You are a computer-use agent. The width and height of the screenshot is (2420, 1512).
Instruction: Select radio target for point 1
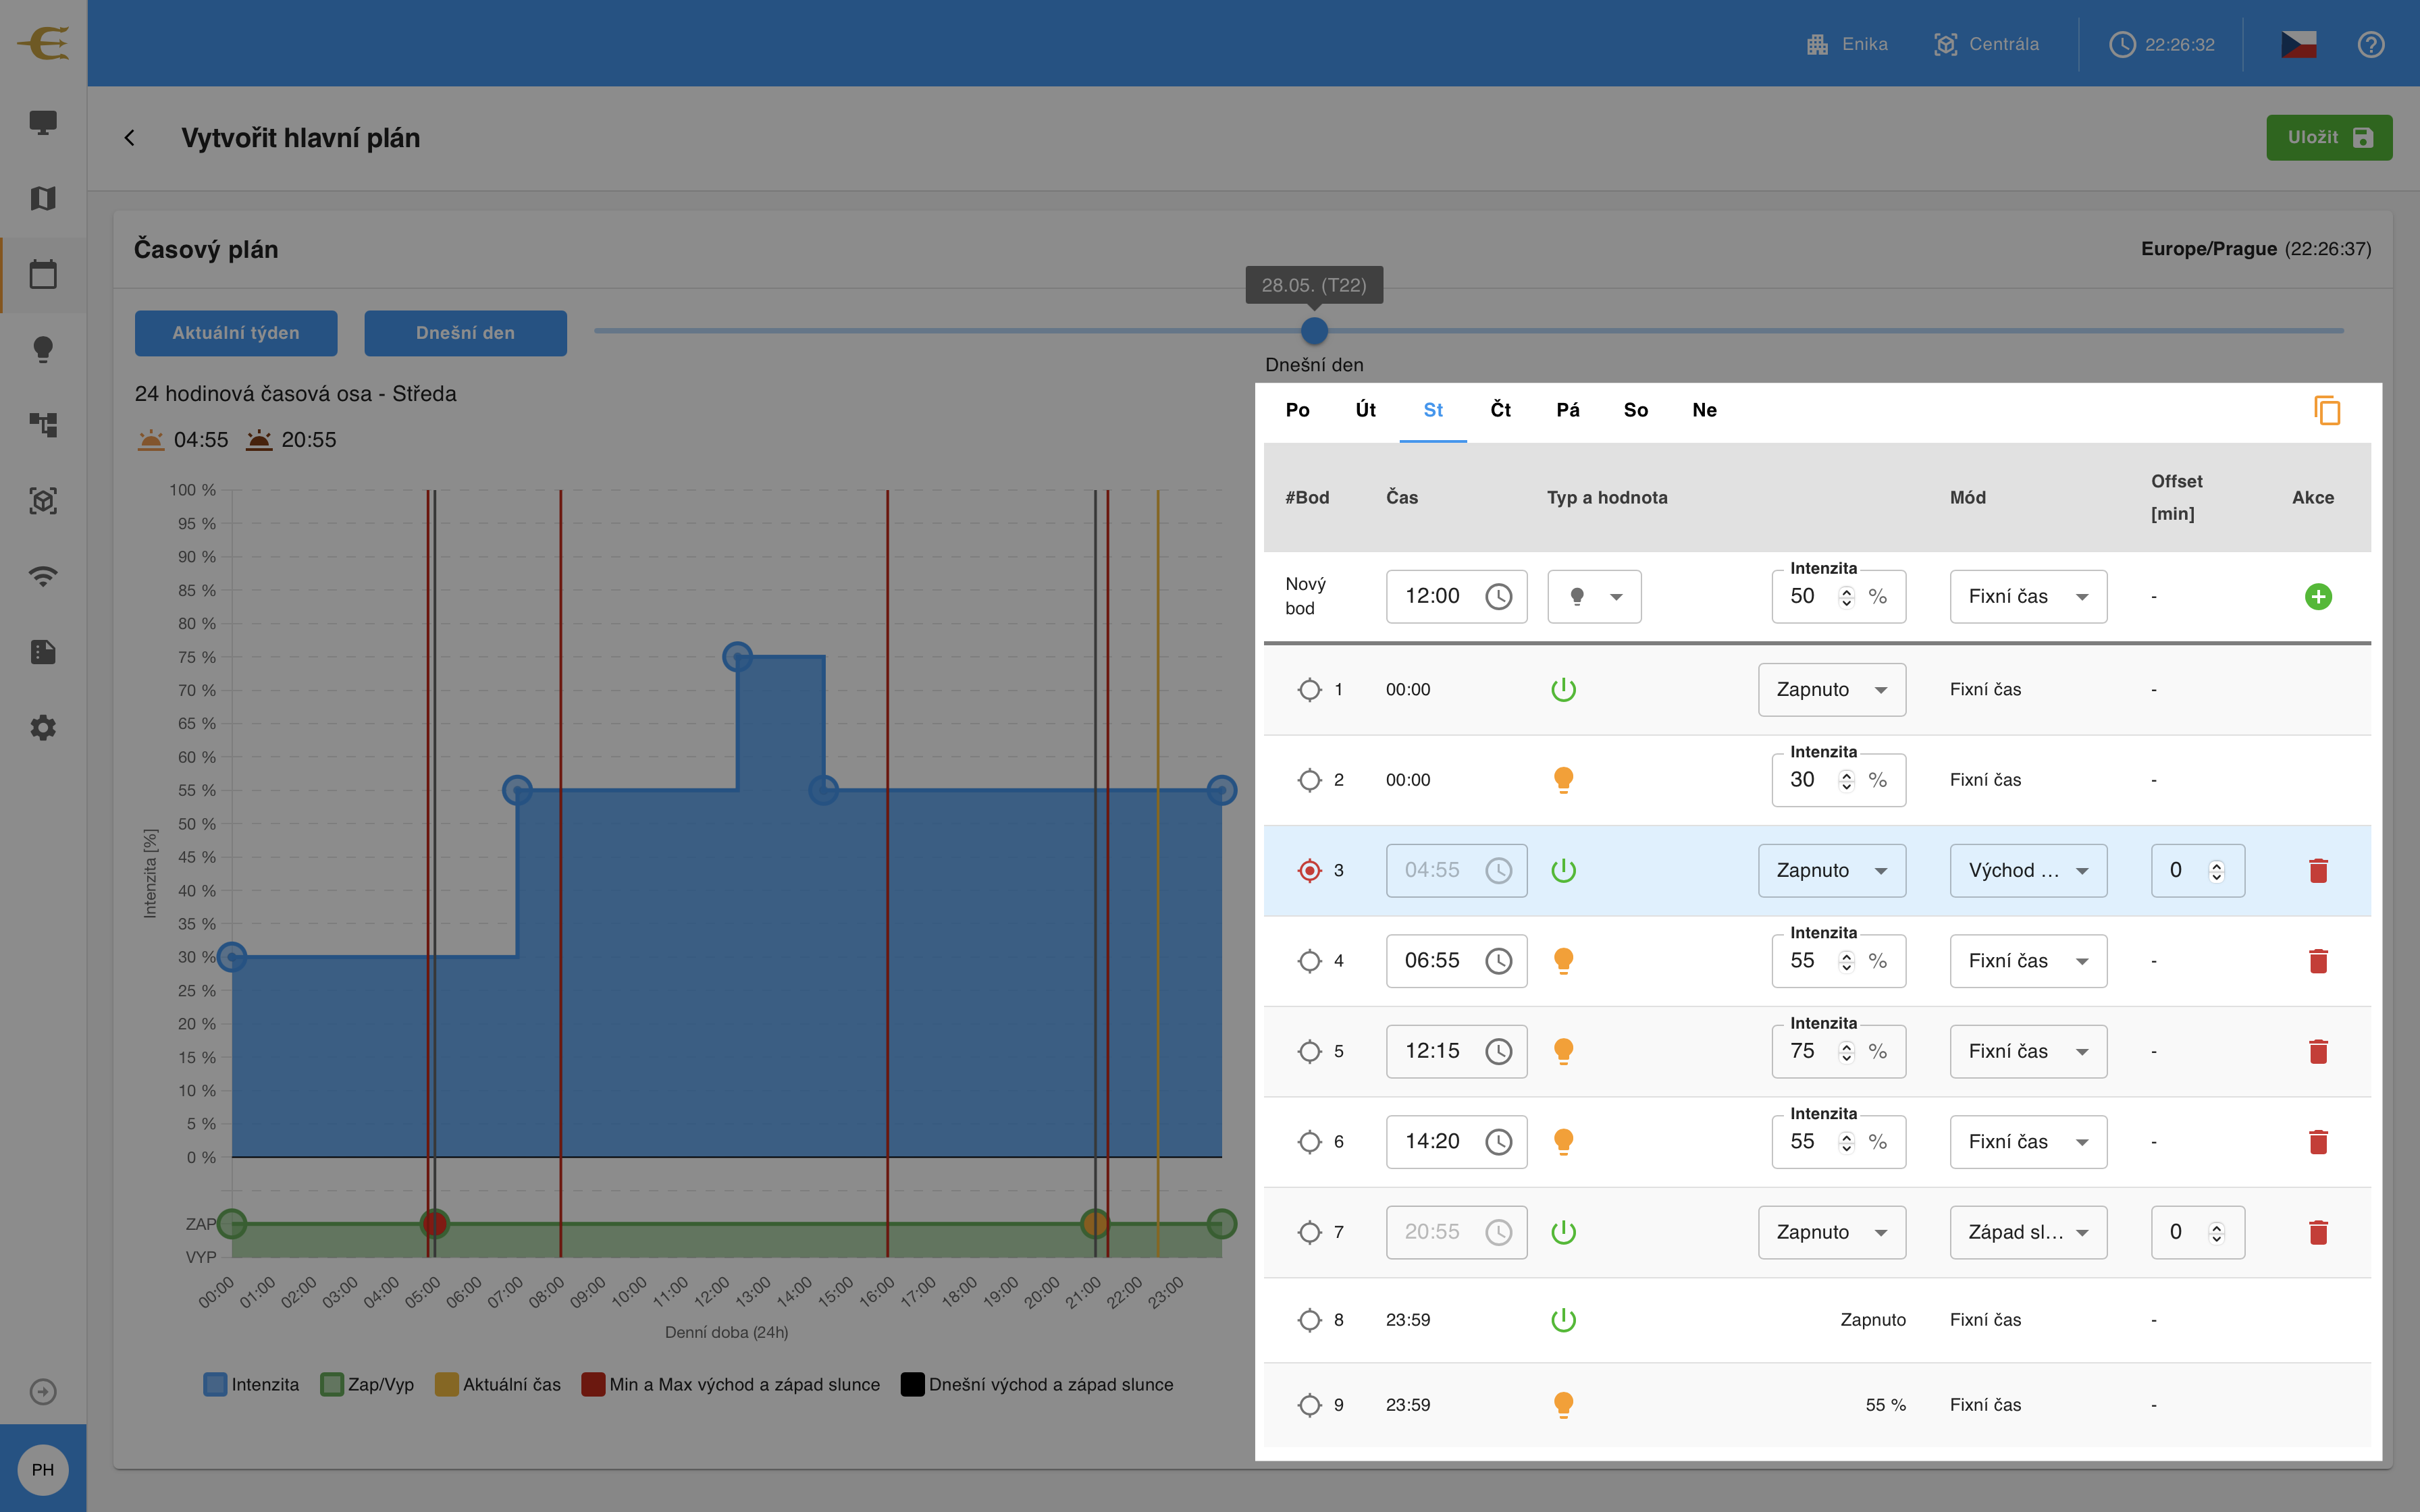[x=1309, y=689]
